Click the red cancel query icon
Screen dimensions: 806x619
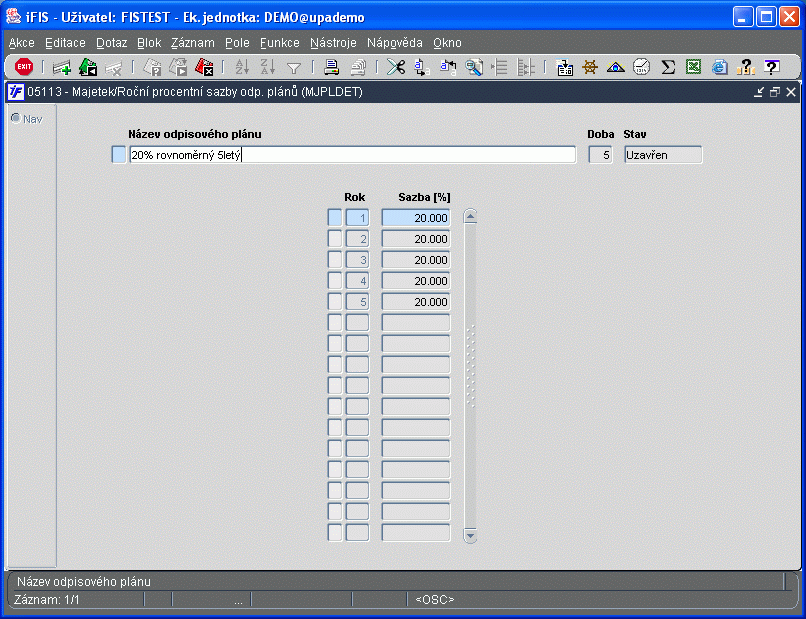[204, 67]
